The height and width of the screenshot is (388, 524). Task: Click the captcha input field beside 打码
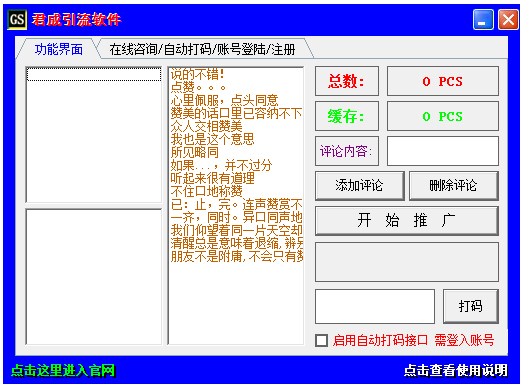tap(375, 306)
